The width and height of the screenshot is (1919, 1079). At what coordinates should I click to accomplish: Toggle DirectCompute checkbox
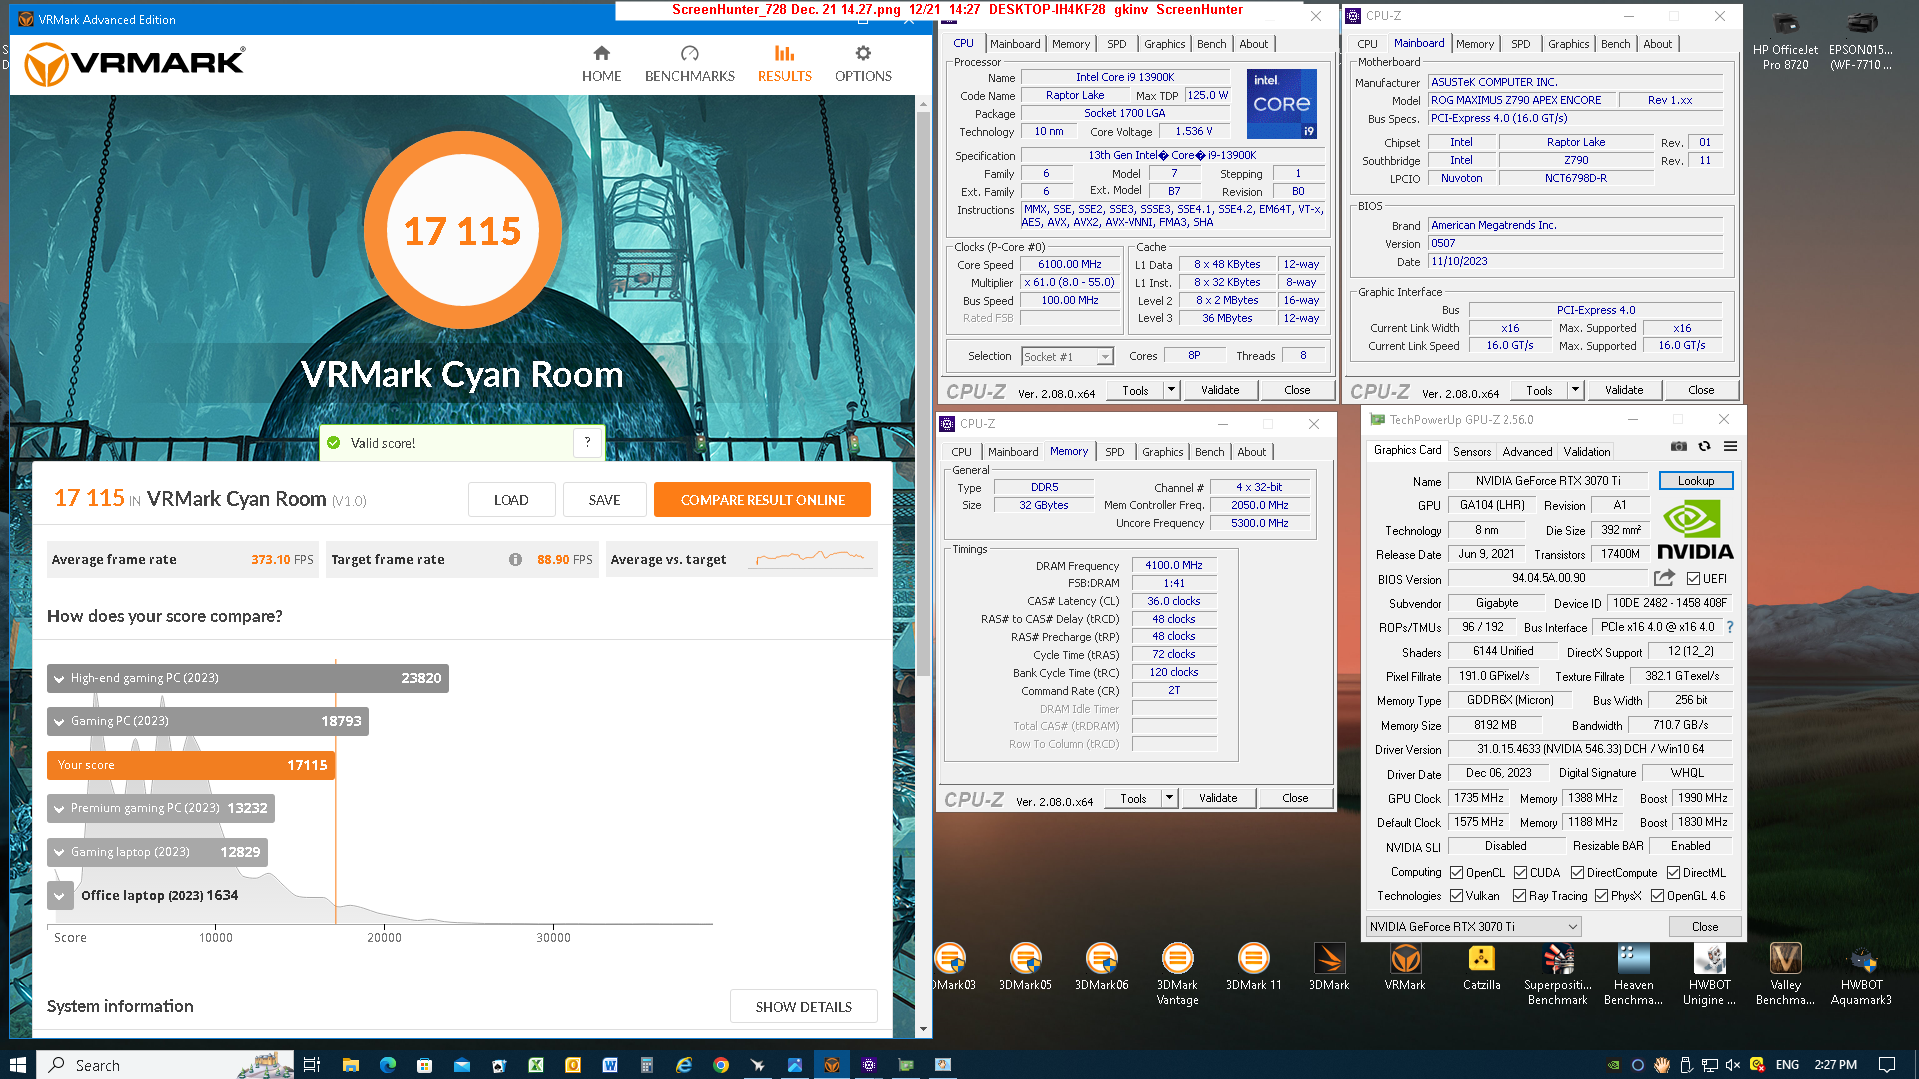[x=1577, y=872]
